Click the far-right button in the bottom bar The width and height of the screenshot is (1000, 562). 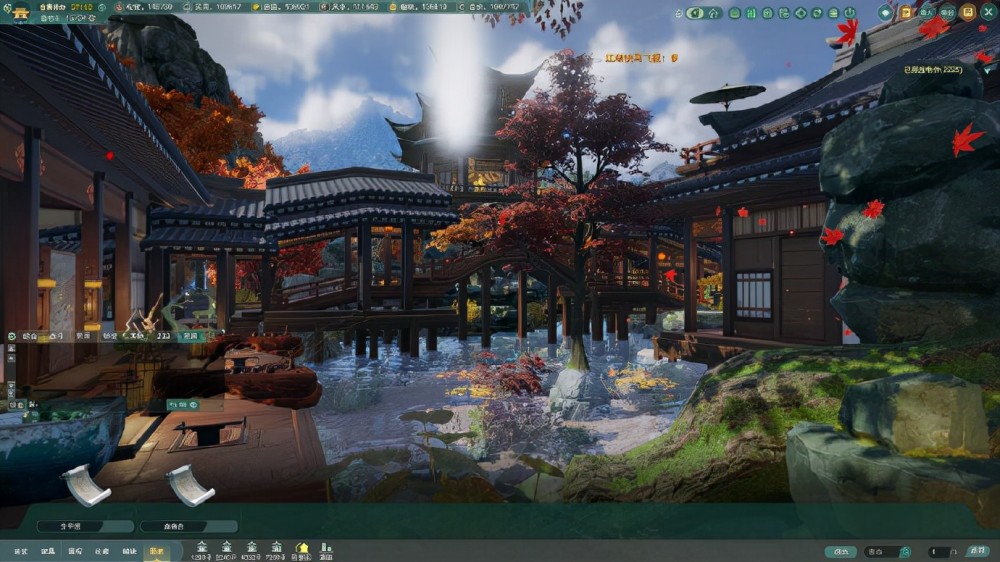(978, 551)
